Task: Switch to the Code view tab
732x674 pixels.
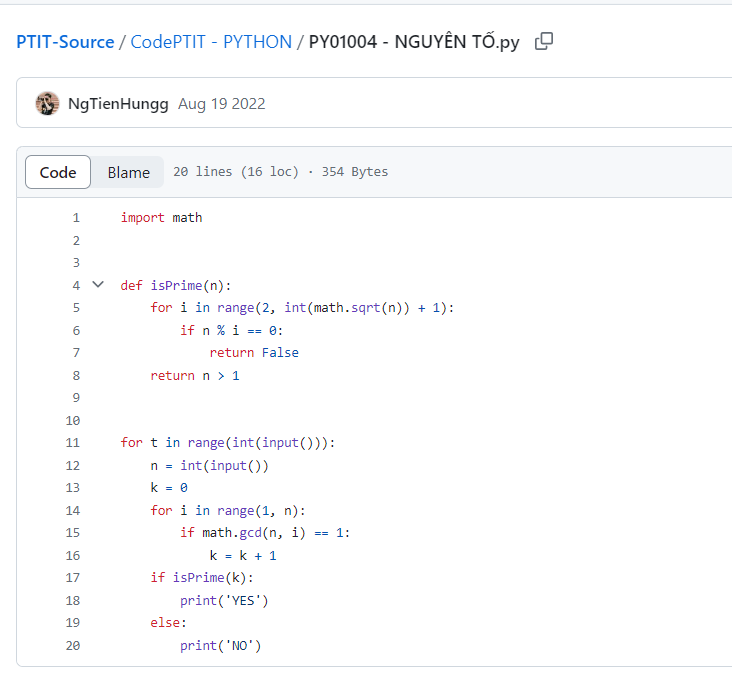Action: (58, 172)
